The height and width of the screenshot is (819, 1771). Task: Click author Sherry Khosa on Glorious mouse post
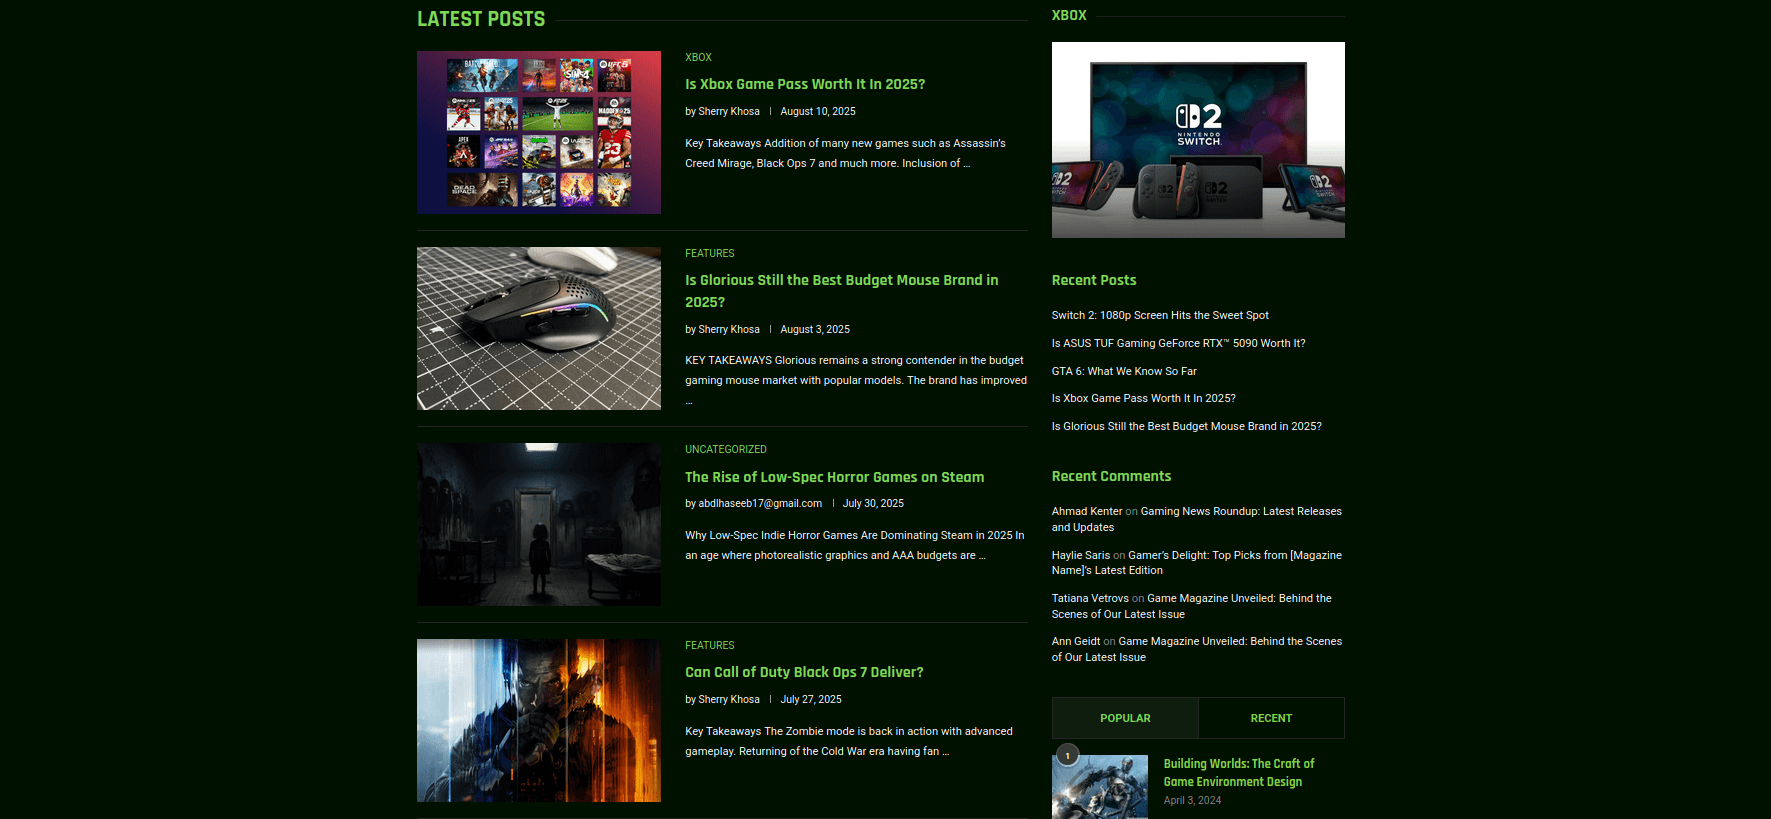pyautogui.click(x=729, y=330)
